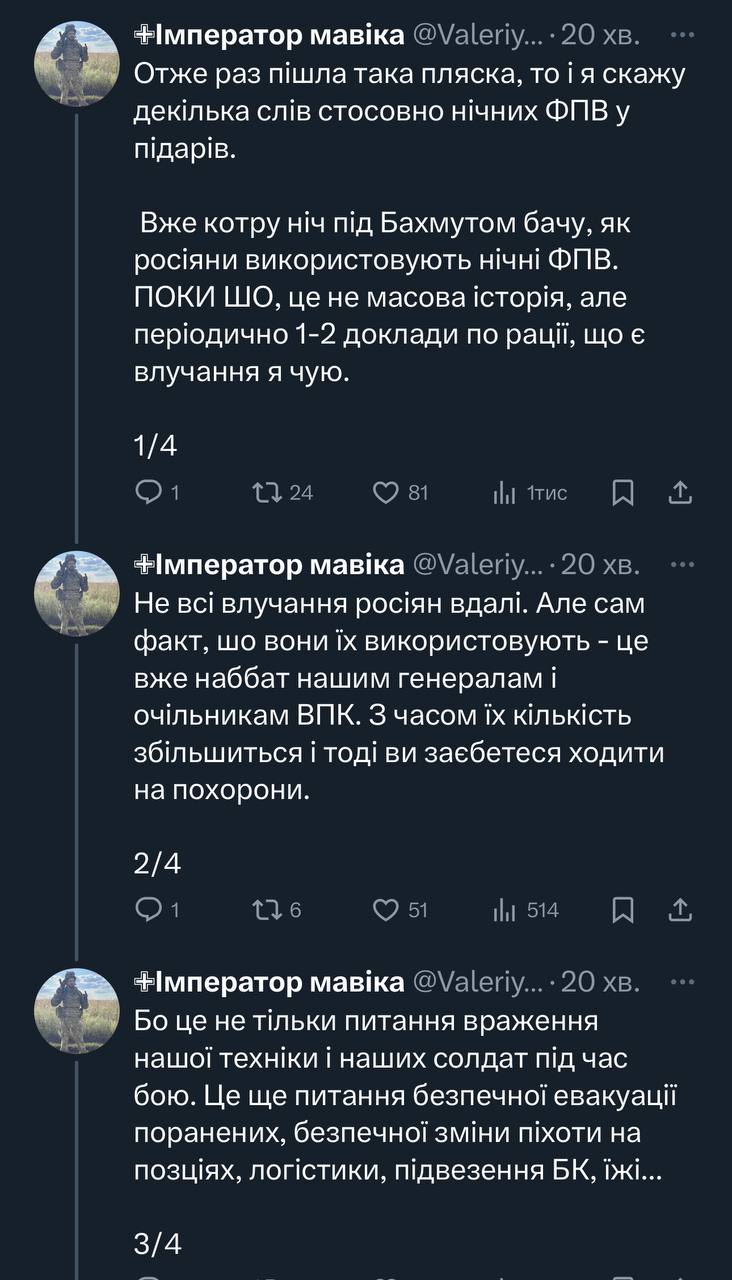Open author handle on the 3/4 tweet
The image size is (732, 1280).
477,983
